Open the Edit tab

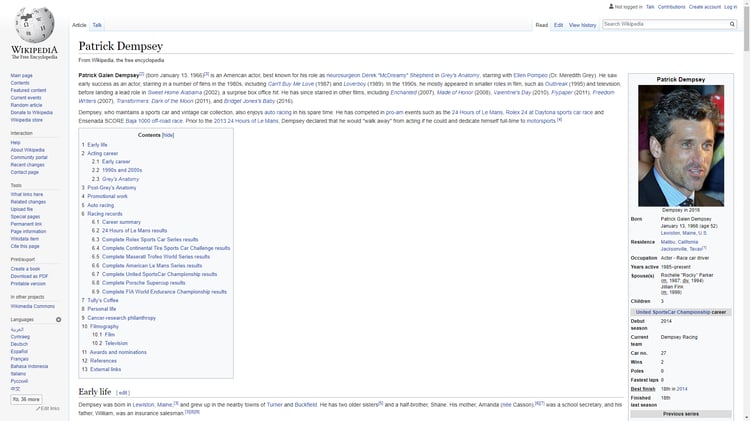(x=558, y=25)
